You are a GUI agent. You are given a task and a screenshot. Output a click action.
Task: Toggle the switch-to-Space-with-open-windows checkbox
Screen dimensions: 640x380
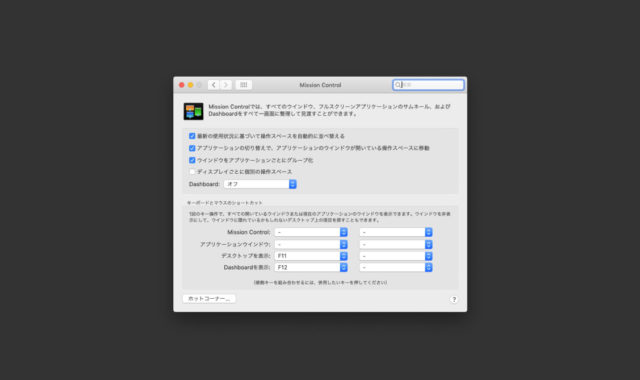[x=192, y=148]
